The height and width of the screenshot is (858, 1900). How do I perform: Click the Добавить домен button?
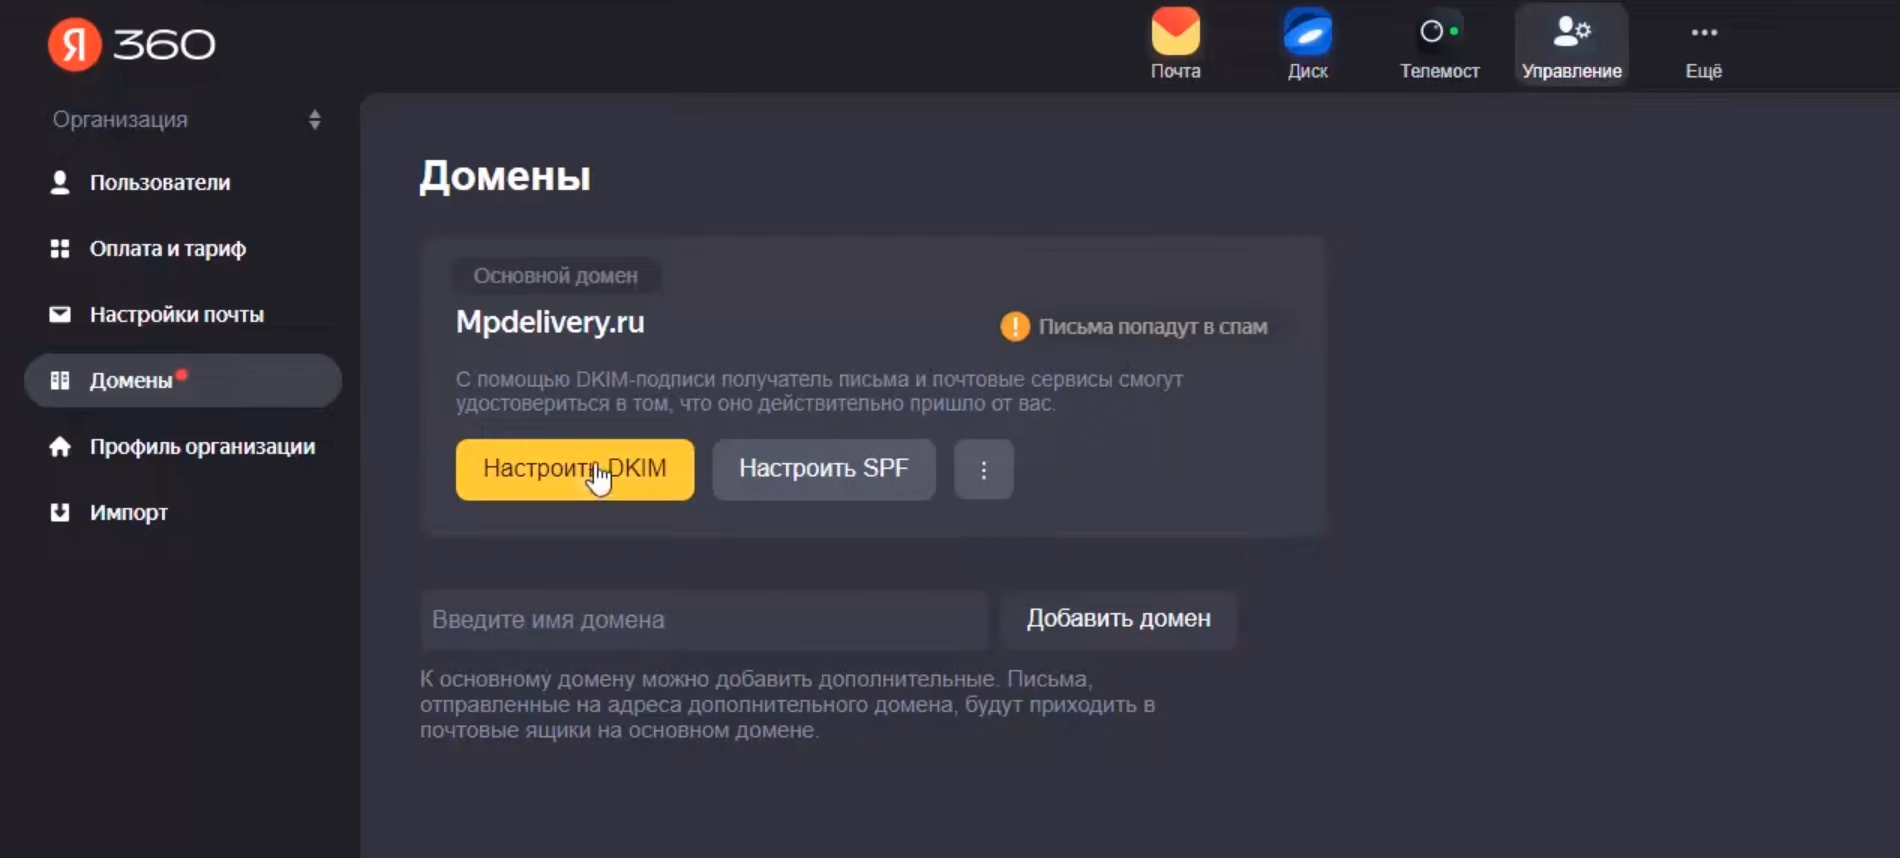pos(1119,619)
